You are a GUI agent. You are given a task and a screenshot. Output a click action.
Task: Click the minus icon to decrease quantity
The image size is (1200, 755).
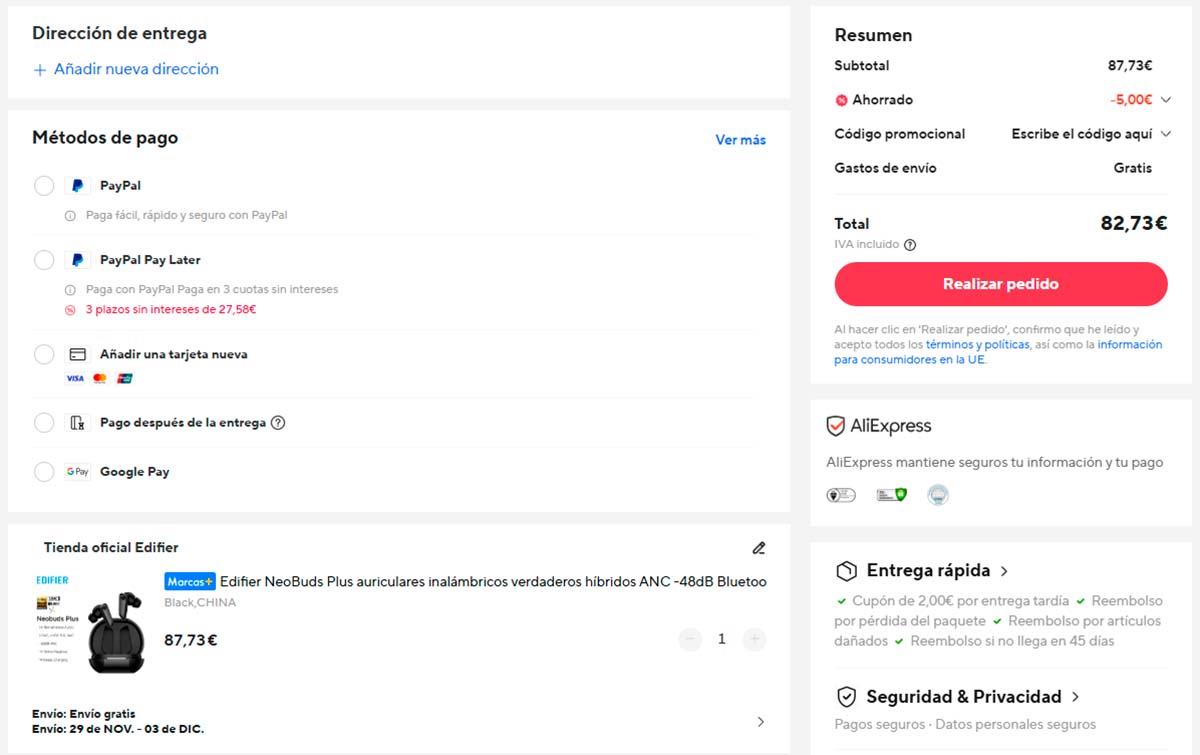[690, 639]
